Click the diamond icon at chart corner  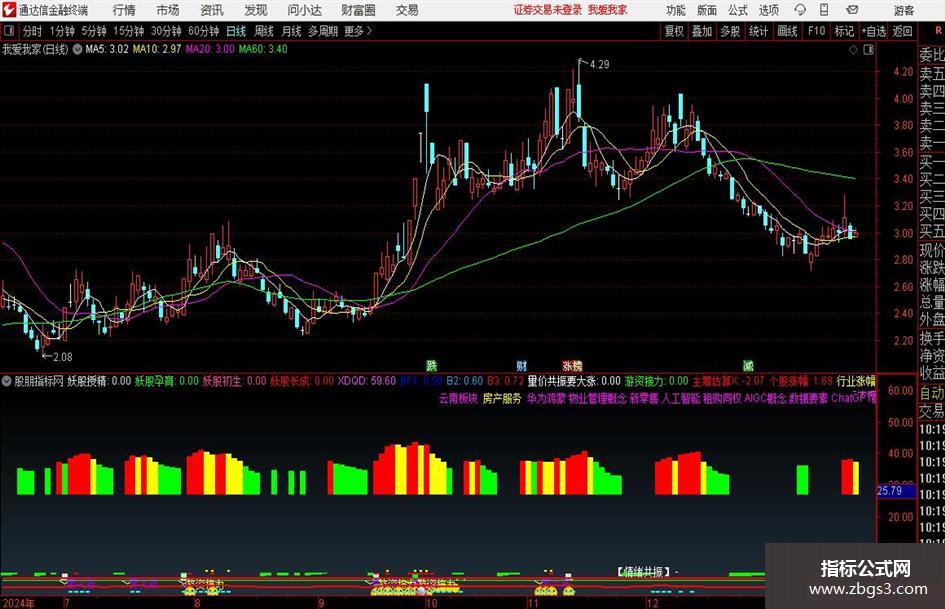point(853,50)
